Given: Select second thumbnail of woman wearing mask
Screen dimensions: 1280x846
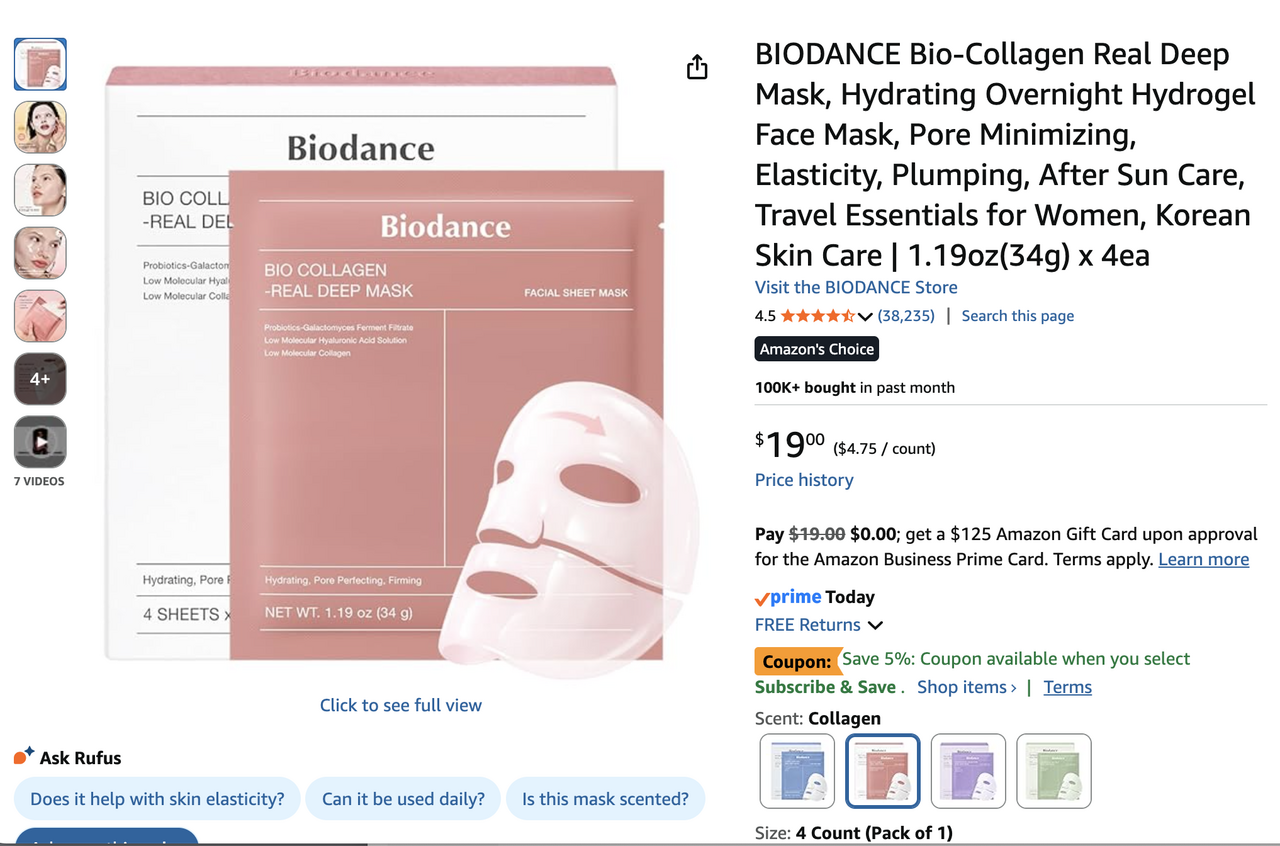Looking at the screenshot, I should coord(40,127).
